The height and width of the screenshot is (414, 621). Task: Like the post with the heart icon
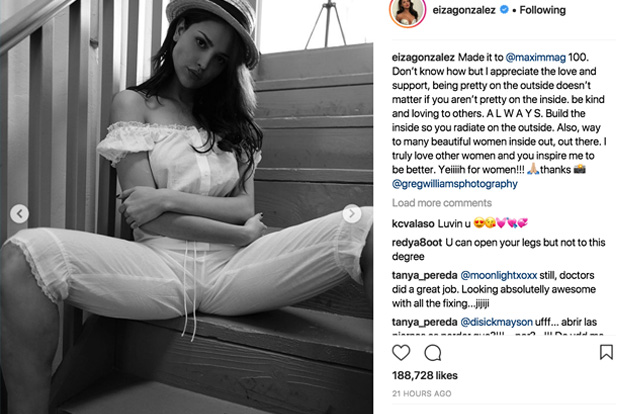401,352
